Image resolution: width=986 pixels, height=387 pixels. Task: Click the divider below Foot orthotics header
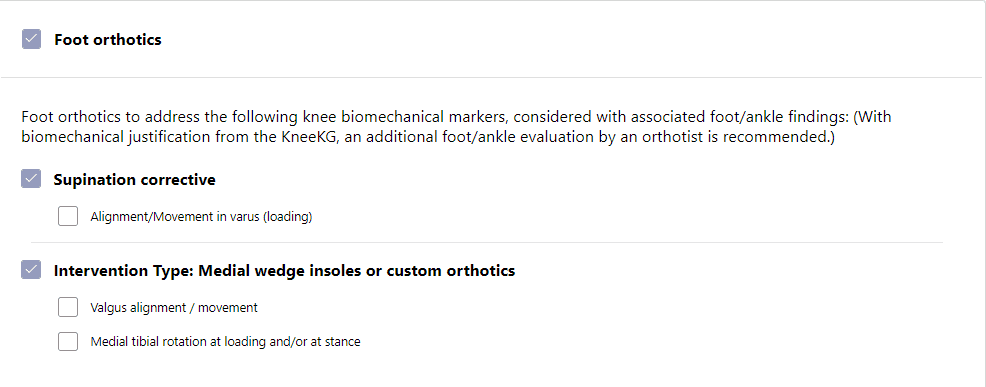tap(491, 78)
